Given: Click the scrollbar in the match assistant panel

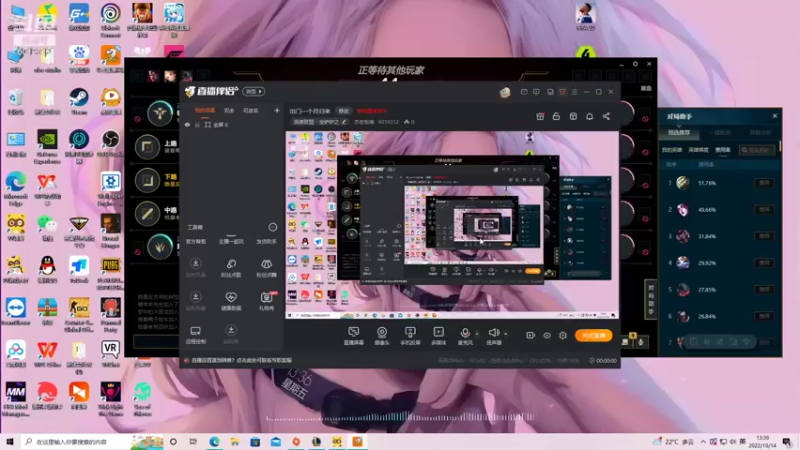Looking at the screenshot, I should (780, 147).
